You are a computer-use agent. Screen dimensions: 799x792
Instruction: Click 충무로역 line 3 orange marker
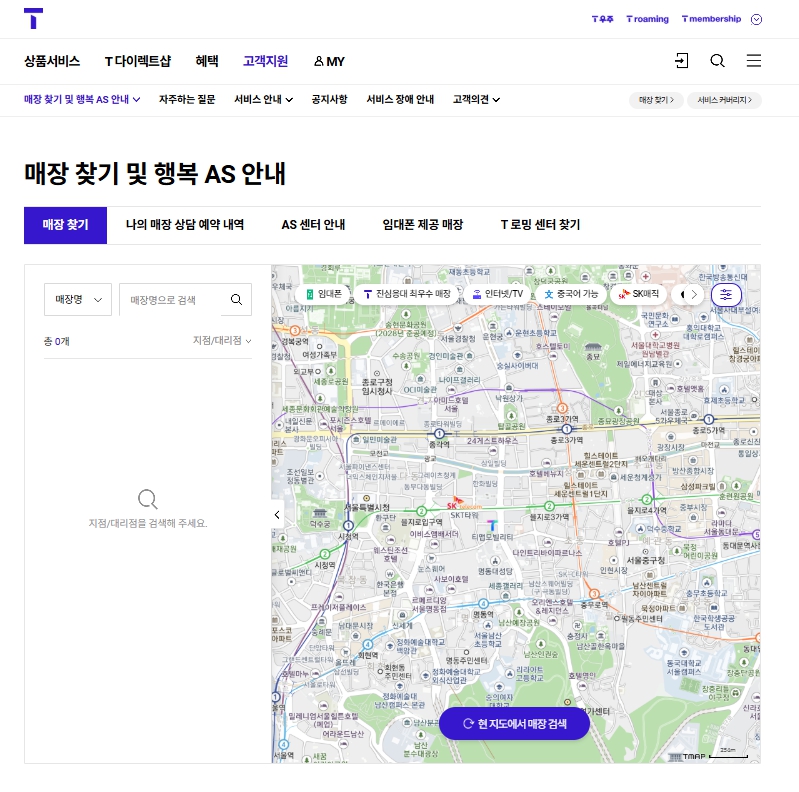[x=594, y=594]
